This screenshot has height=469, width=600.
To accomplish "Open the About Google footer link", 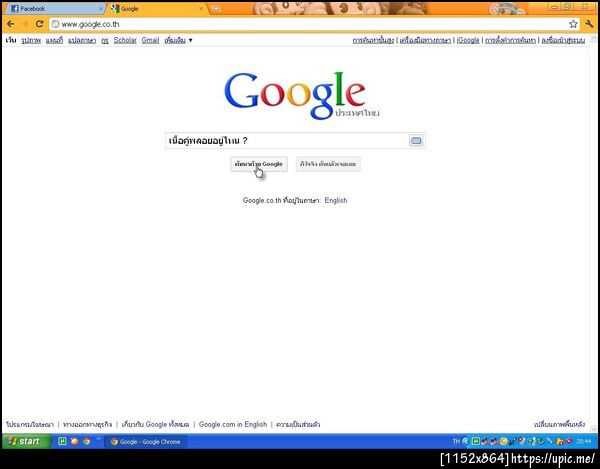I will coord(155,424).
